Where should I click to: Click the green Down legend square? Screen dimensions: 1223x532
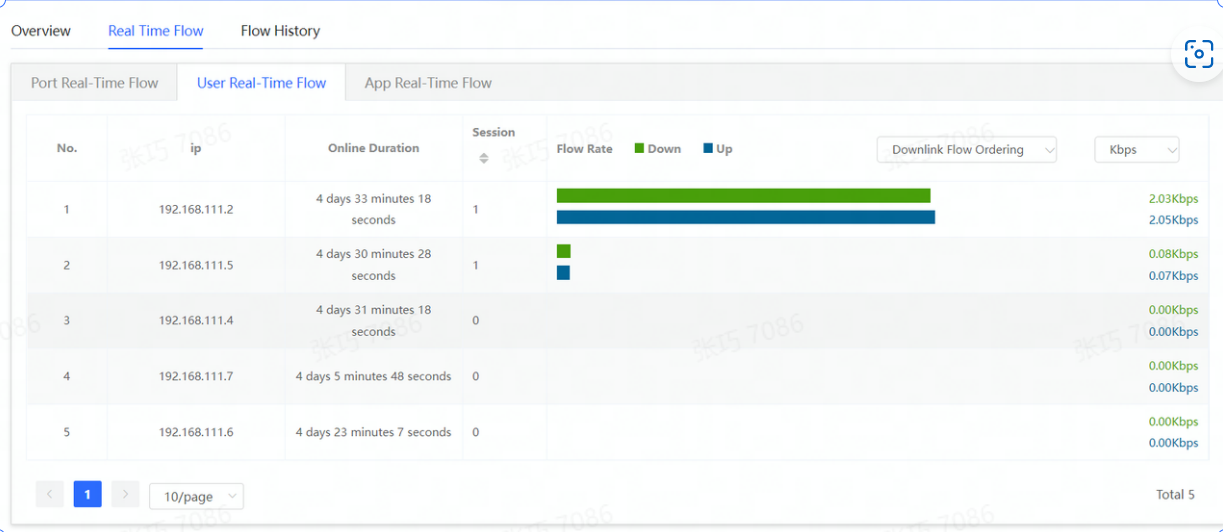[639, 148]
